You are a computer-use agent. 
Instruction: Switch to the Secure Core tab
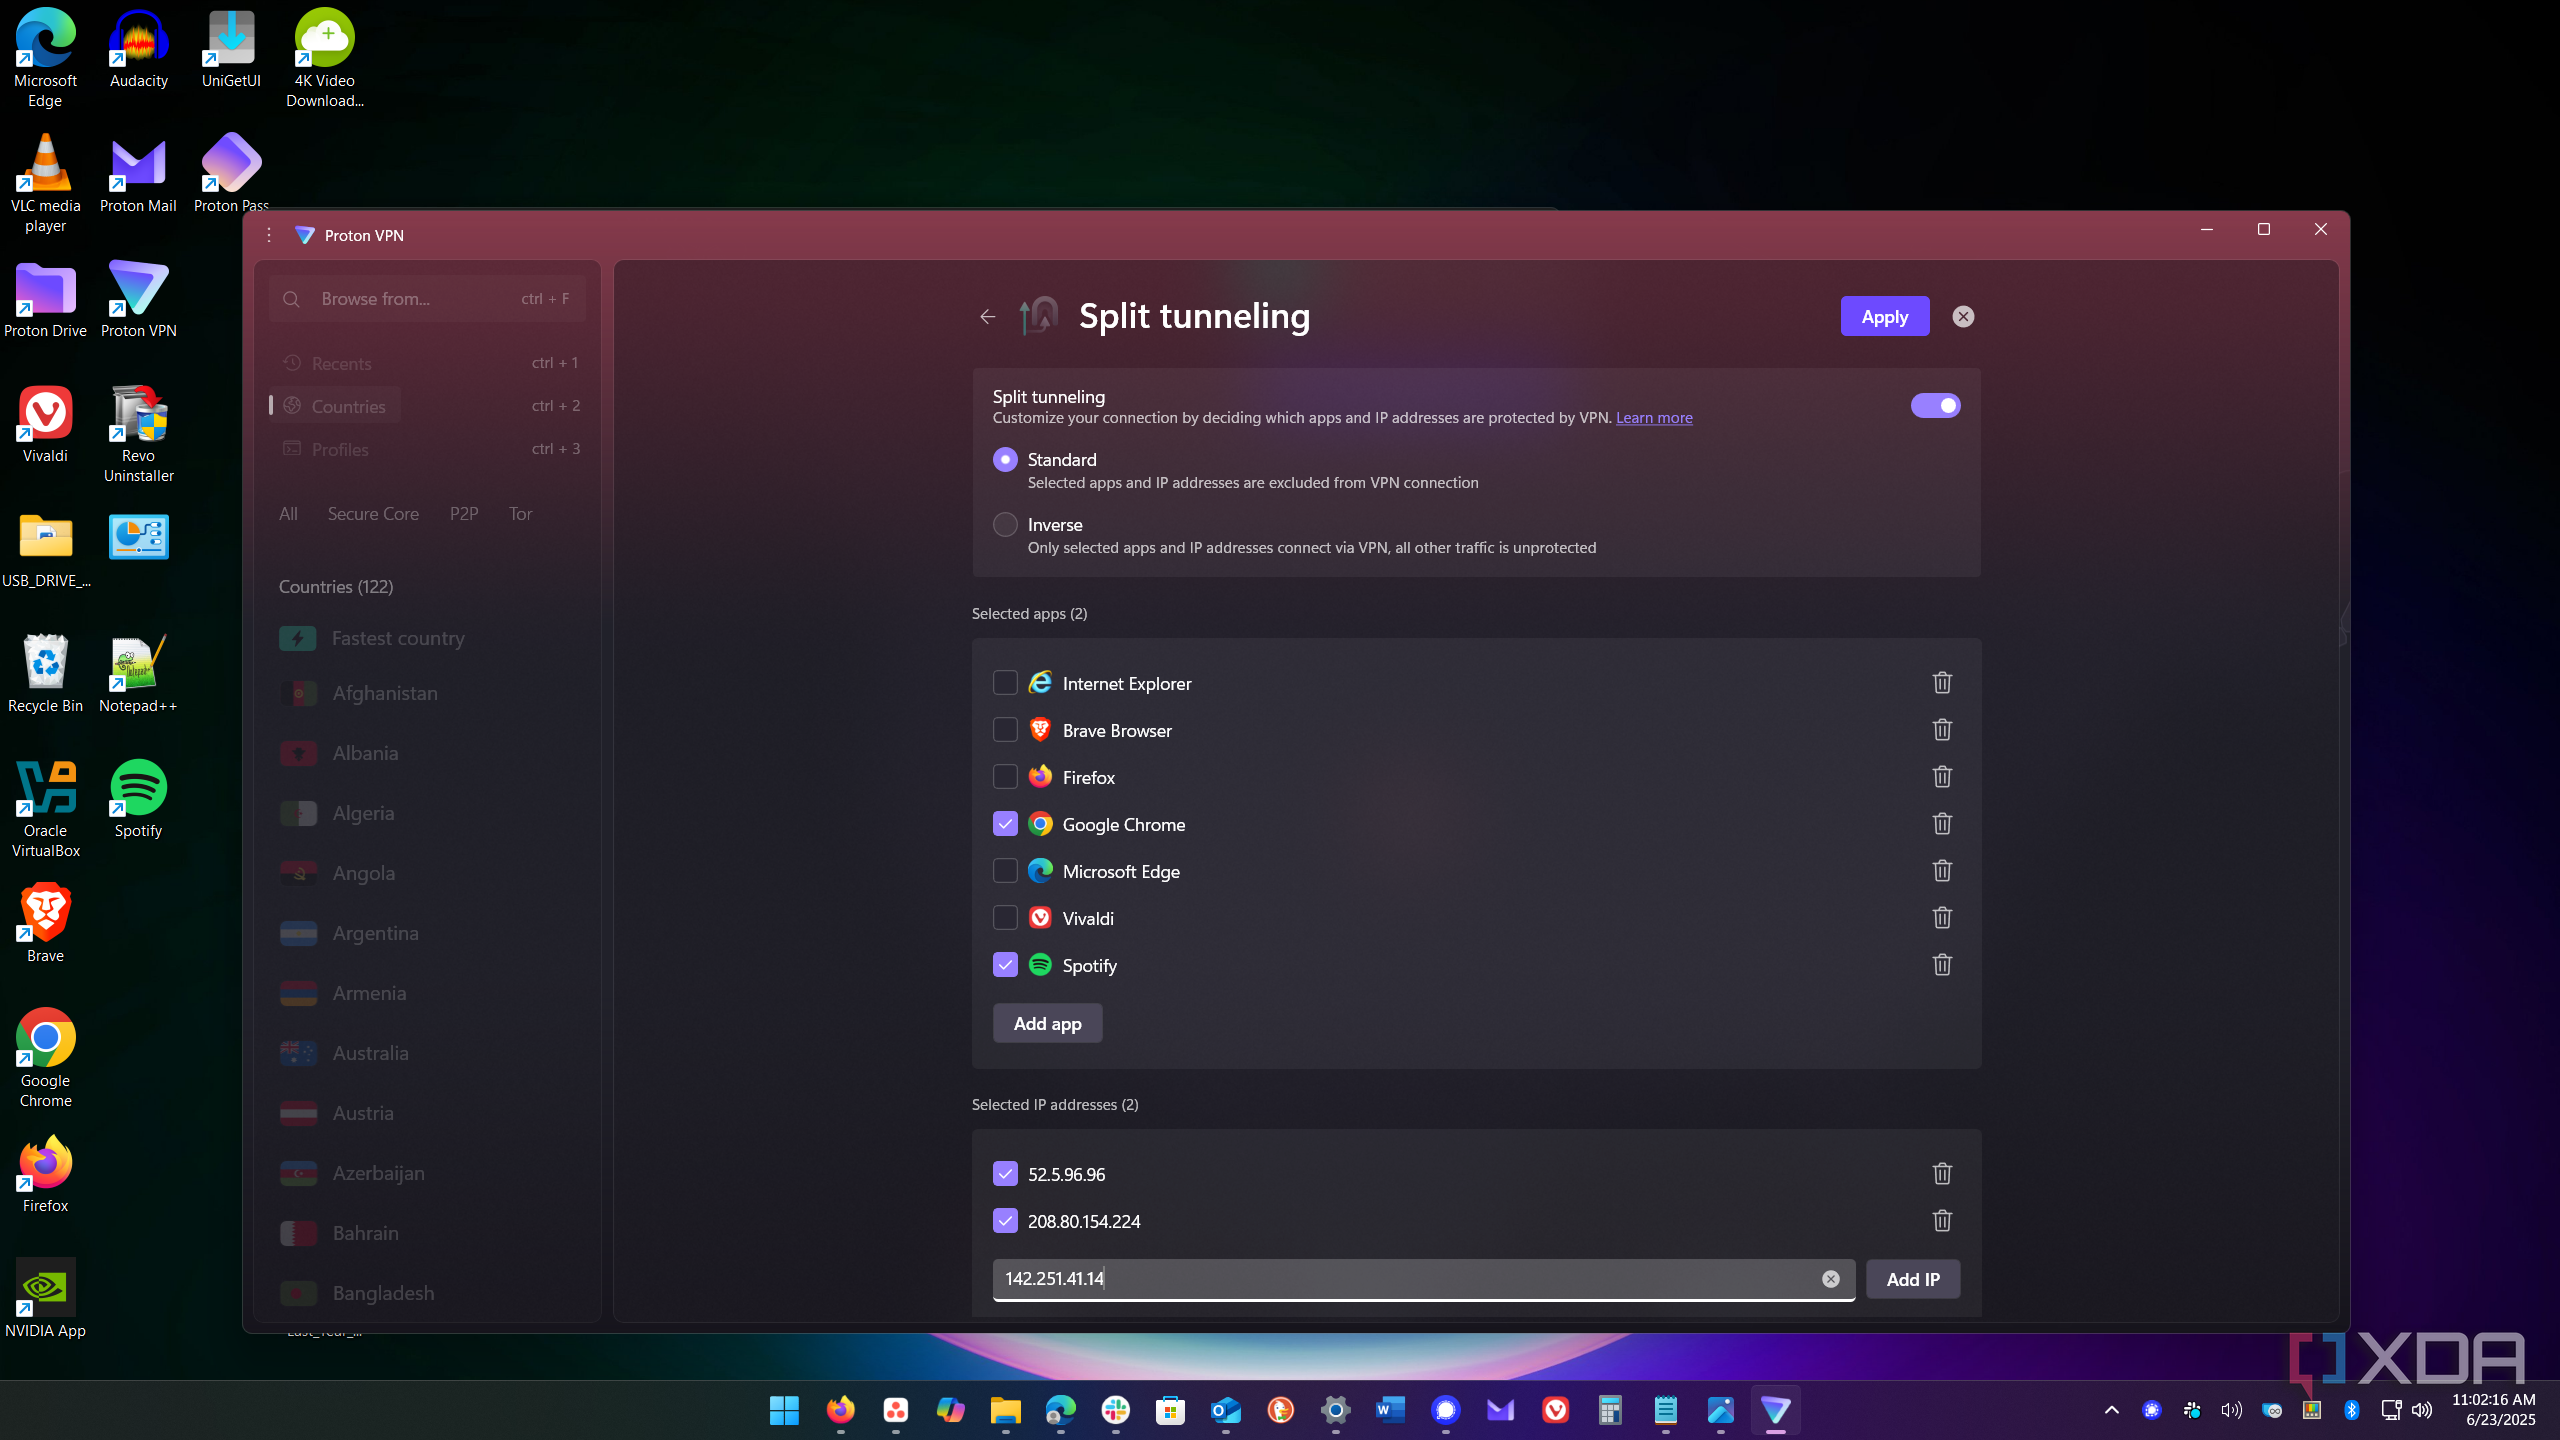[373, 514]
